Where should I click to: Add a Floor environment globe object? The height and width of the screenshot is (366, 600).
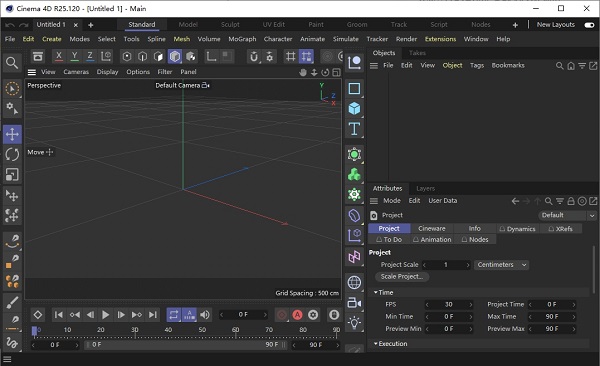[354, 283]
